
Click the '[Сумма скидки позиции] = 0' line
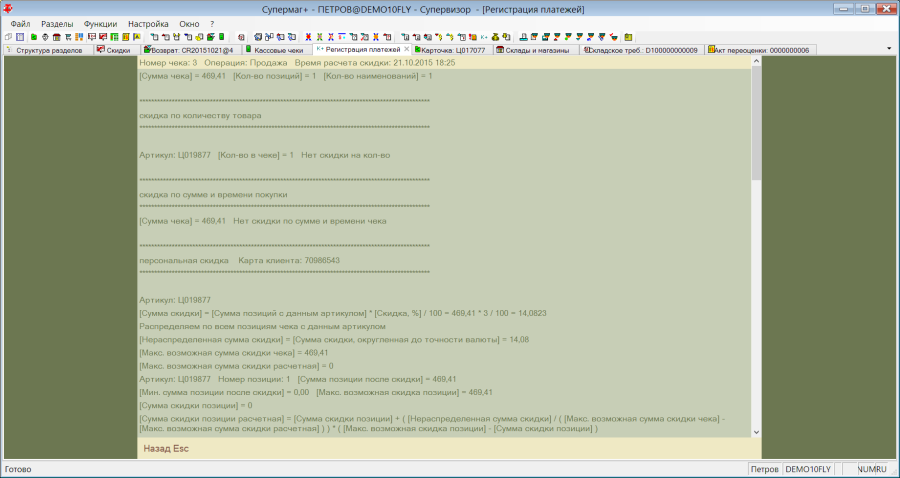[x=196, y=406]
